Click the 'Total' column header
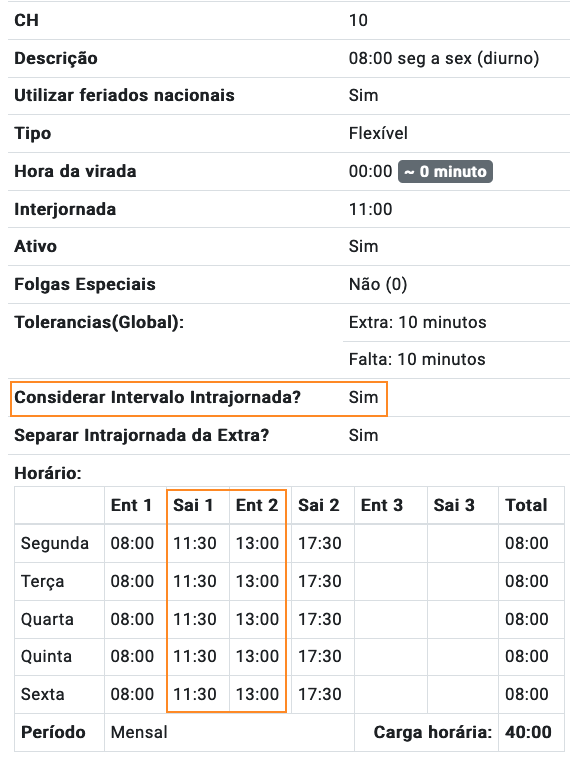 pos(526,505)
